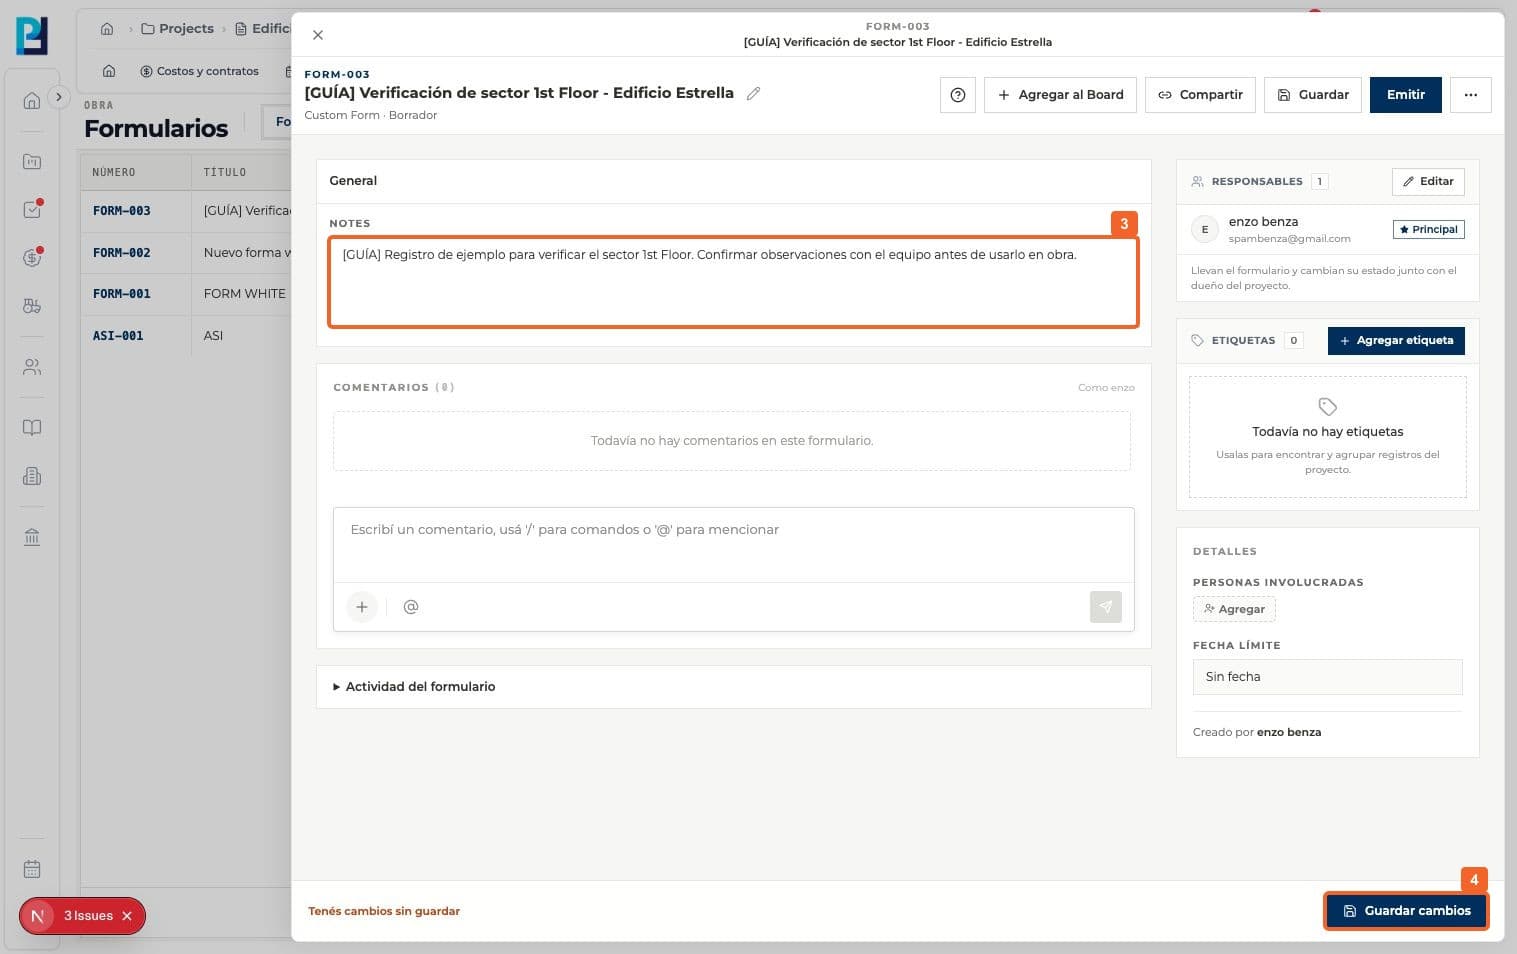Click the Compartir button
This screenshot has width=1517, height=954.
pyautogui.click(x=1200, y=95)
